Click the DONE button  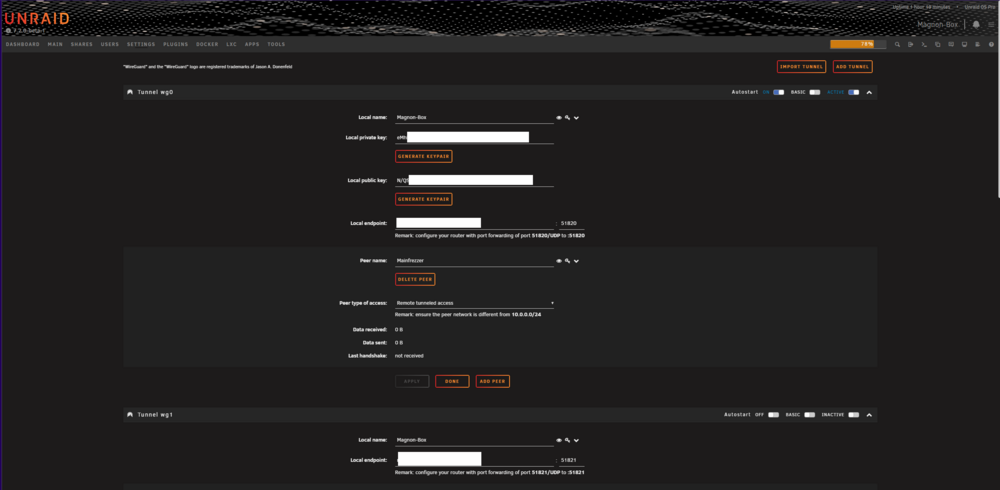pos(452,381)
